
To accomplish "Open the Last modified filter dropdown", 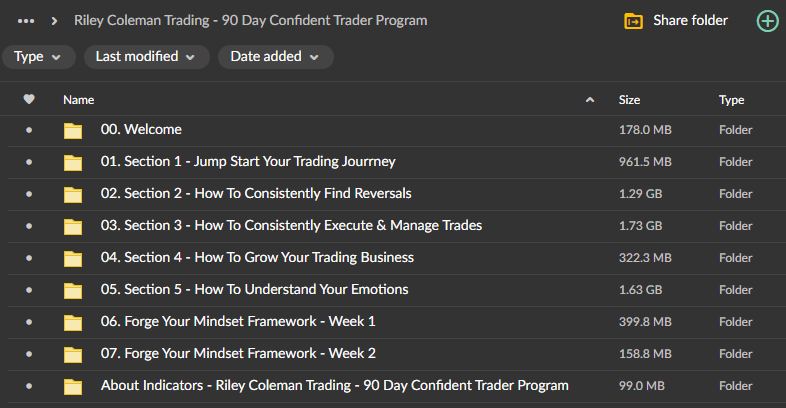I will [145, 57].
